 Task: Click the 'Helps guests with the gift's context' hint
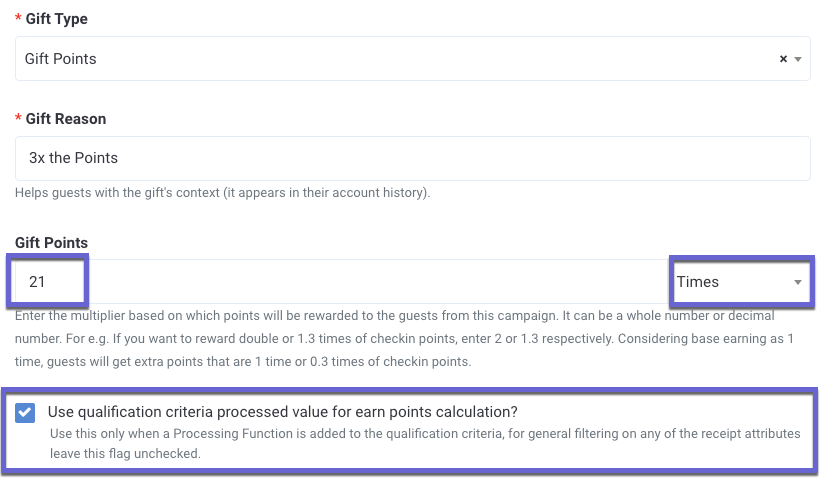point(223,193)
